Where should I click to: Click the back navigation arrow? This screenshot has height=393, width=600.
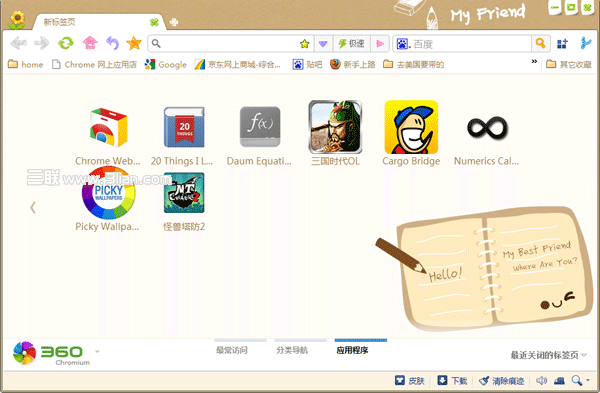[x=18, y=43]
